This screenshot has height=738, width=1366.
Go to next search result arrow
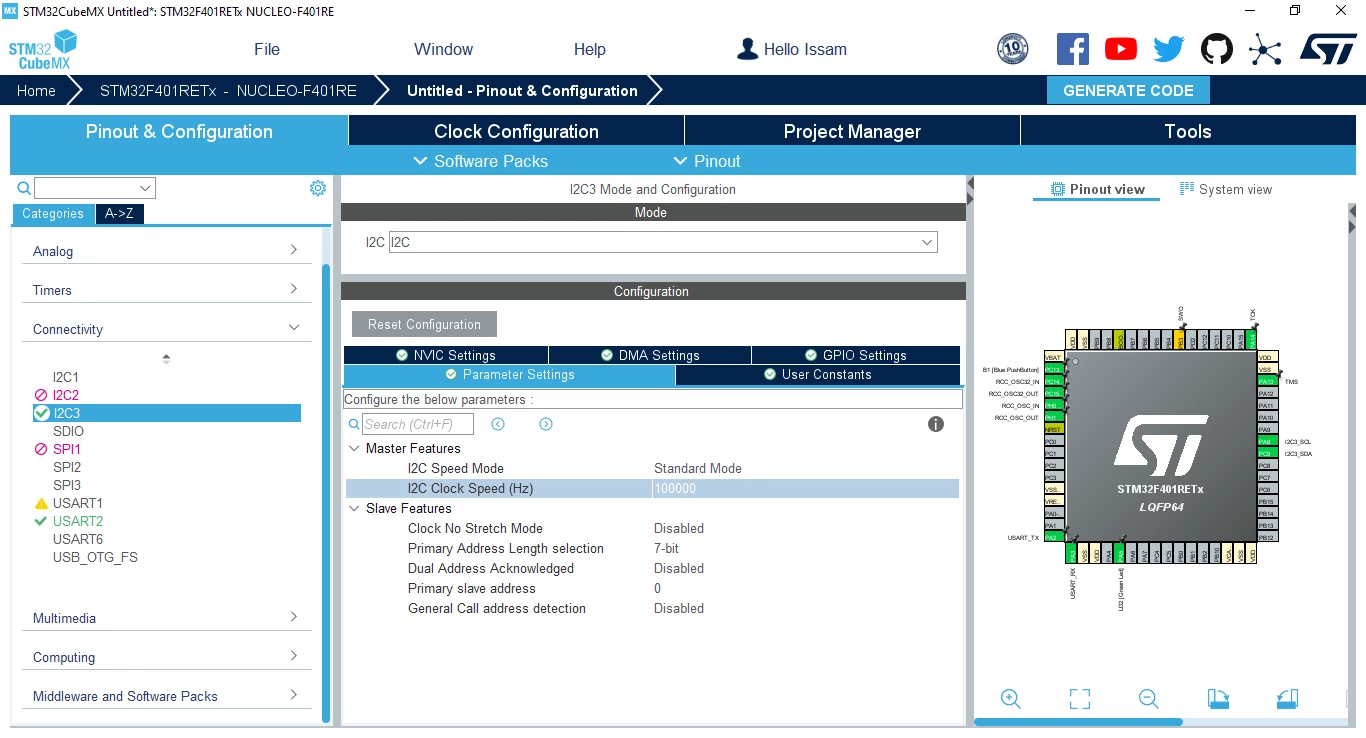(546, 424)
